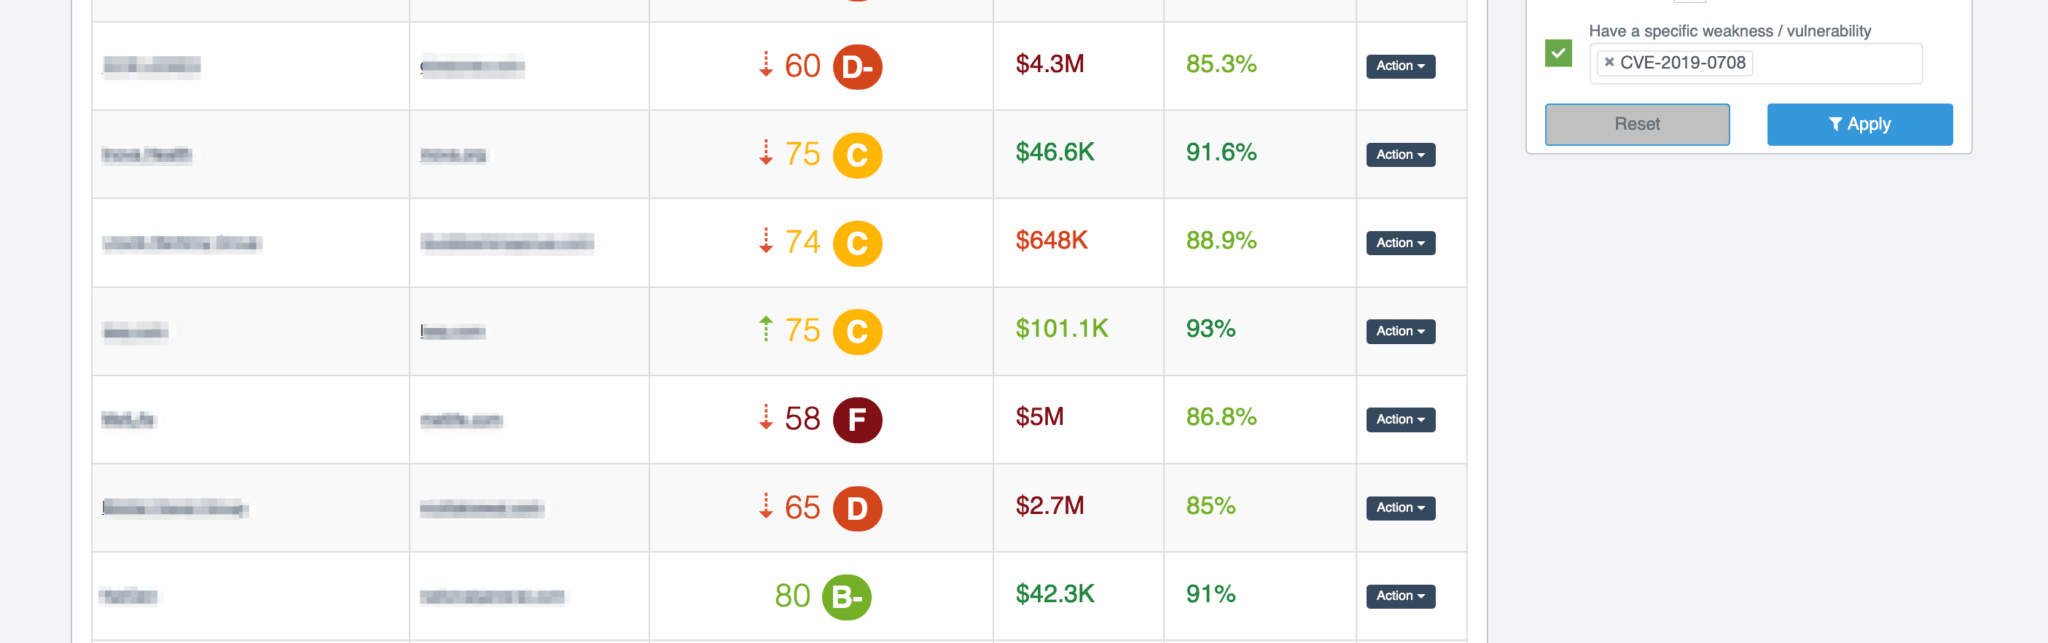Expand Action menu in the $5M row
This screenshot has height=643, width=2048.
(x=1400, y=420)
